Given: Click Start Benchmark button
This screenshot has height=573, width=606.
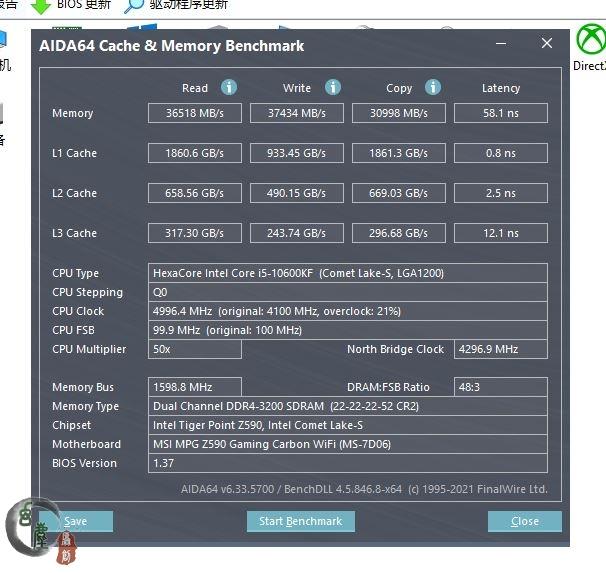Looking at the screenshot, I should pos(301,521).
